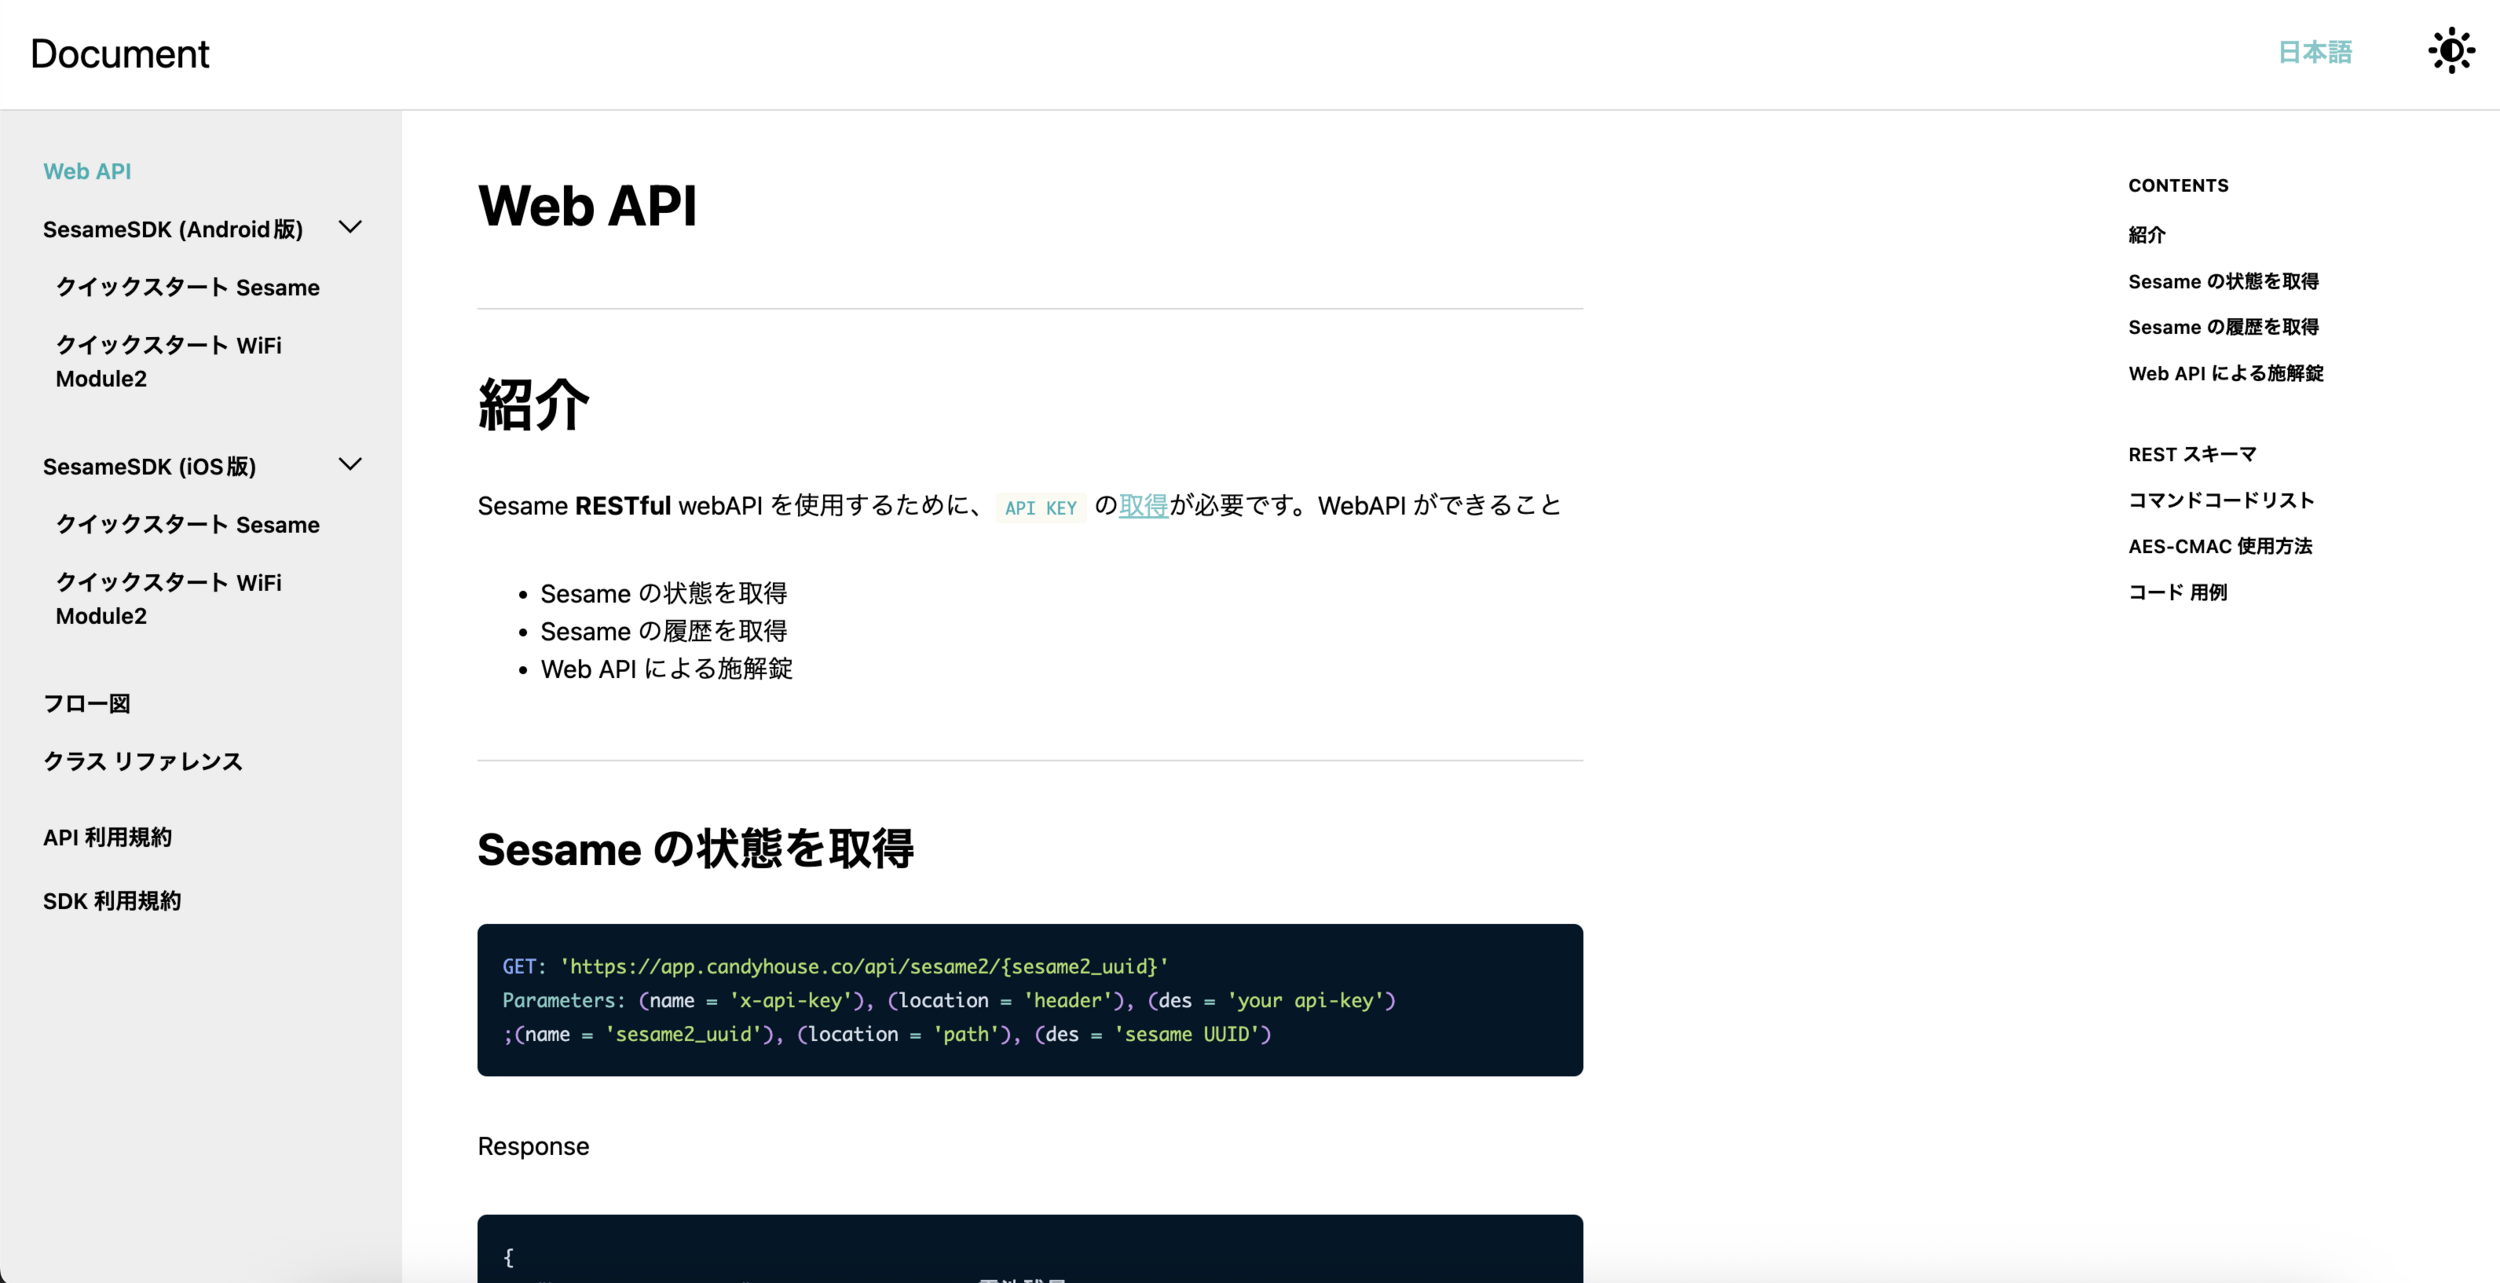Open the Web API sidebar item
The height and width of the screenshot is (1283, 2500).
tap(87, 171)
